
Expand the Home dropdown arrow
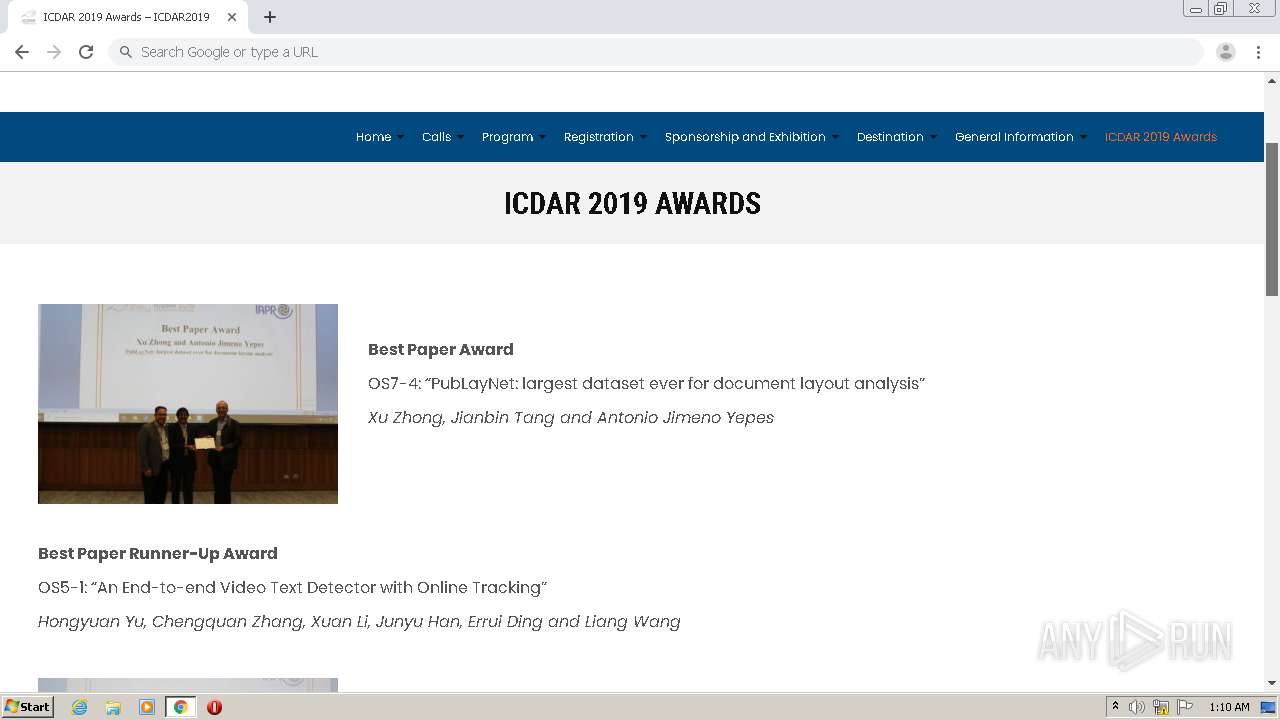click(x=400, y=138)
